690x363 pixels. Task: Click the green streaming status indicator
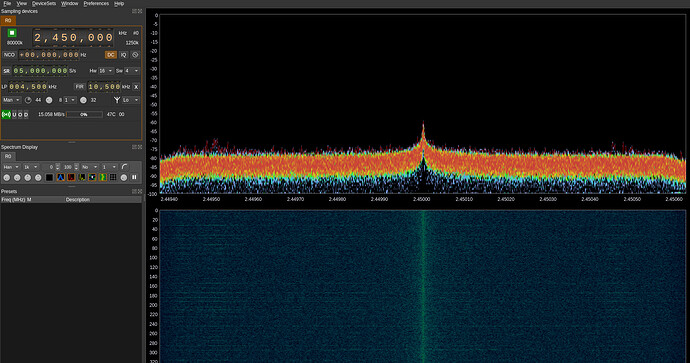point(6,114)
